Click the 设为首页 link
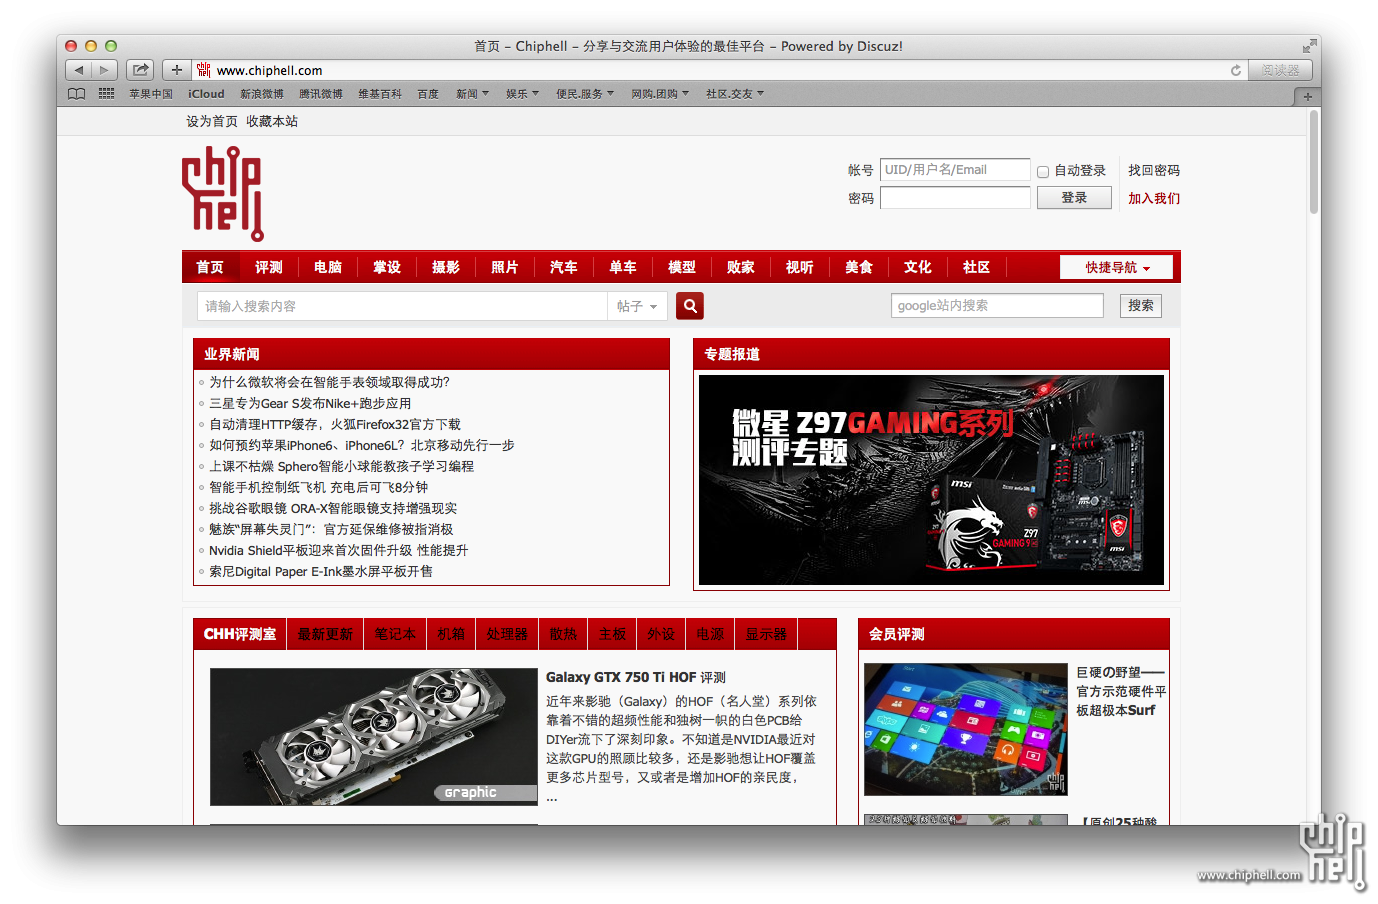The height and width of the screenshot is (904, 1378). click(x=212, y=121)
